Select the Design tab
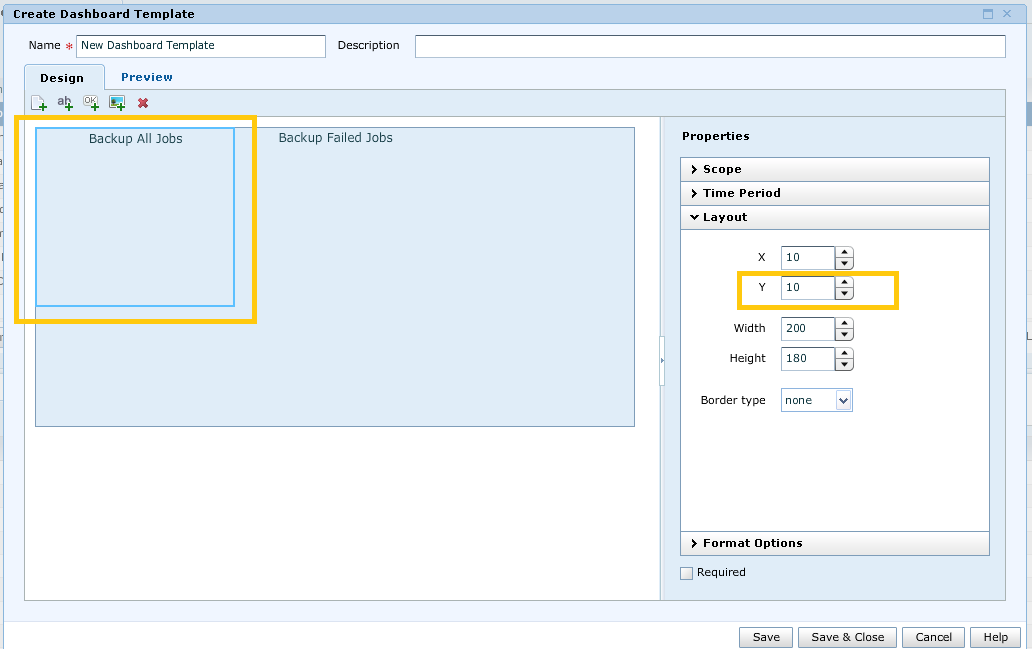1032x649 pixels. click(62, 78)
